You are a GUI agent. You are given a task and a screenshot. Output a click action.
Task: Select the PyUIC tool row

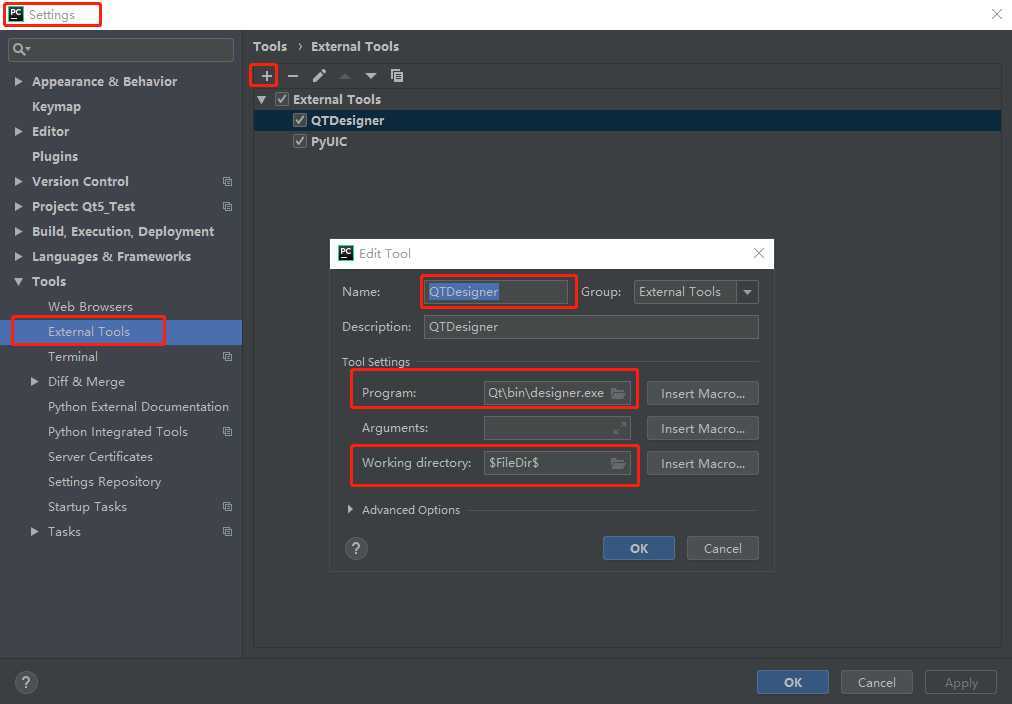click(x=627, y=141)
